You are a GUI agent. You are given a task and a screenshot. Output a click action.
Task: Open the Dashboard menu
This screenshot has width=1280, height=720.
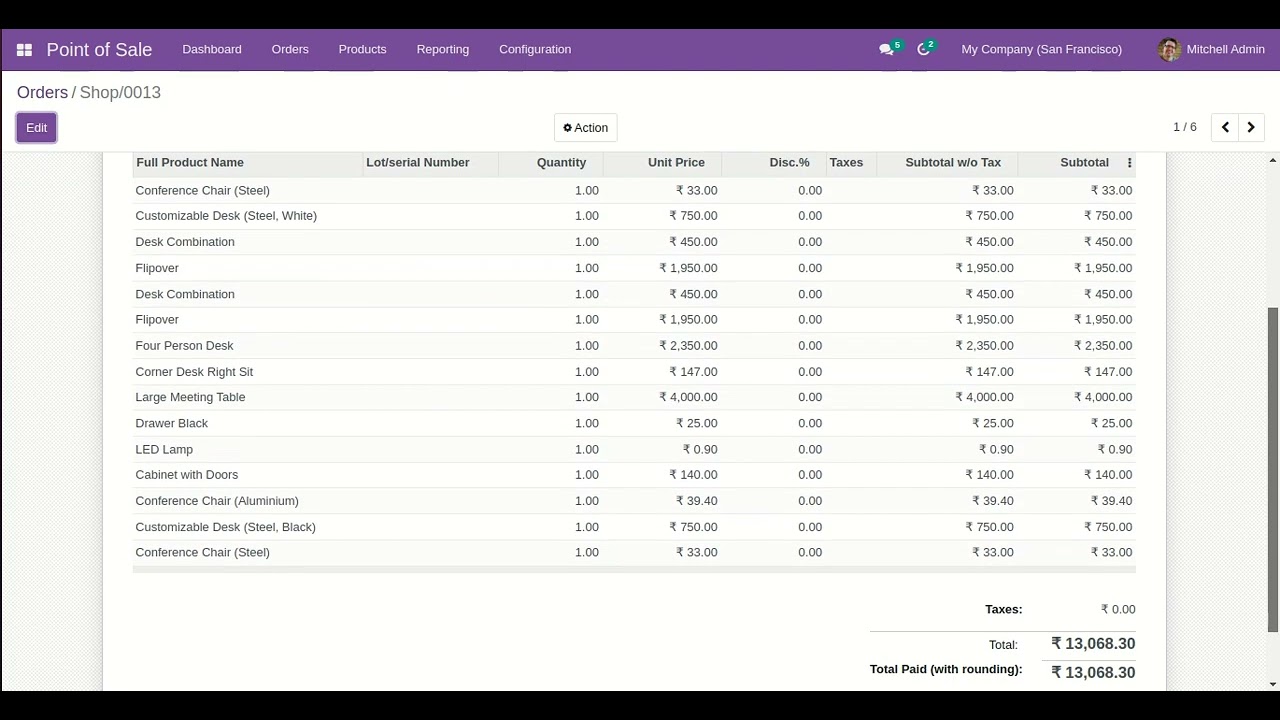(212, 49)
